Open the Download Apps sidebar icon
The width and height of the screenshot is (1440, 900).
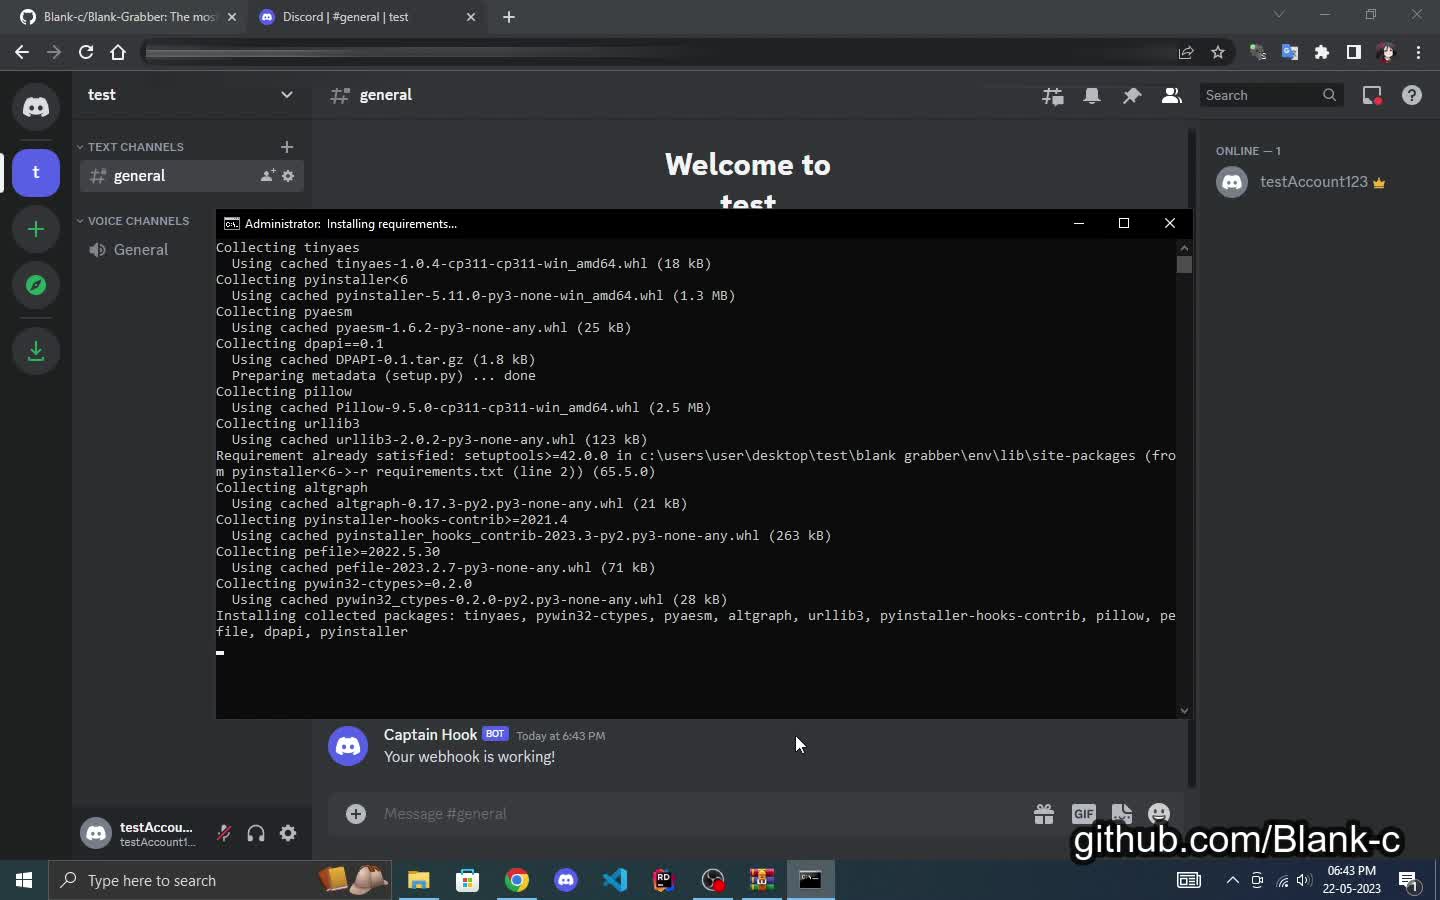click(x=36, y=351)
